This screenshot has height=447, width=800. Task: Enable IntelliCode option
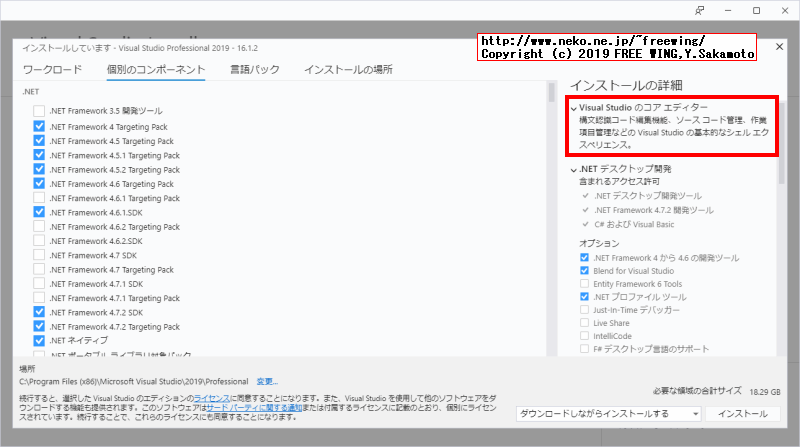(584, 336)
